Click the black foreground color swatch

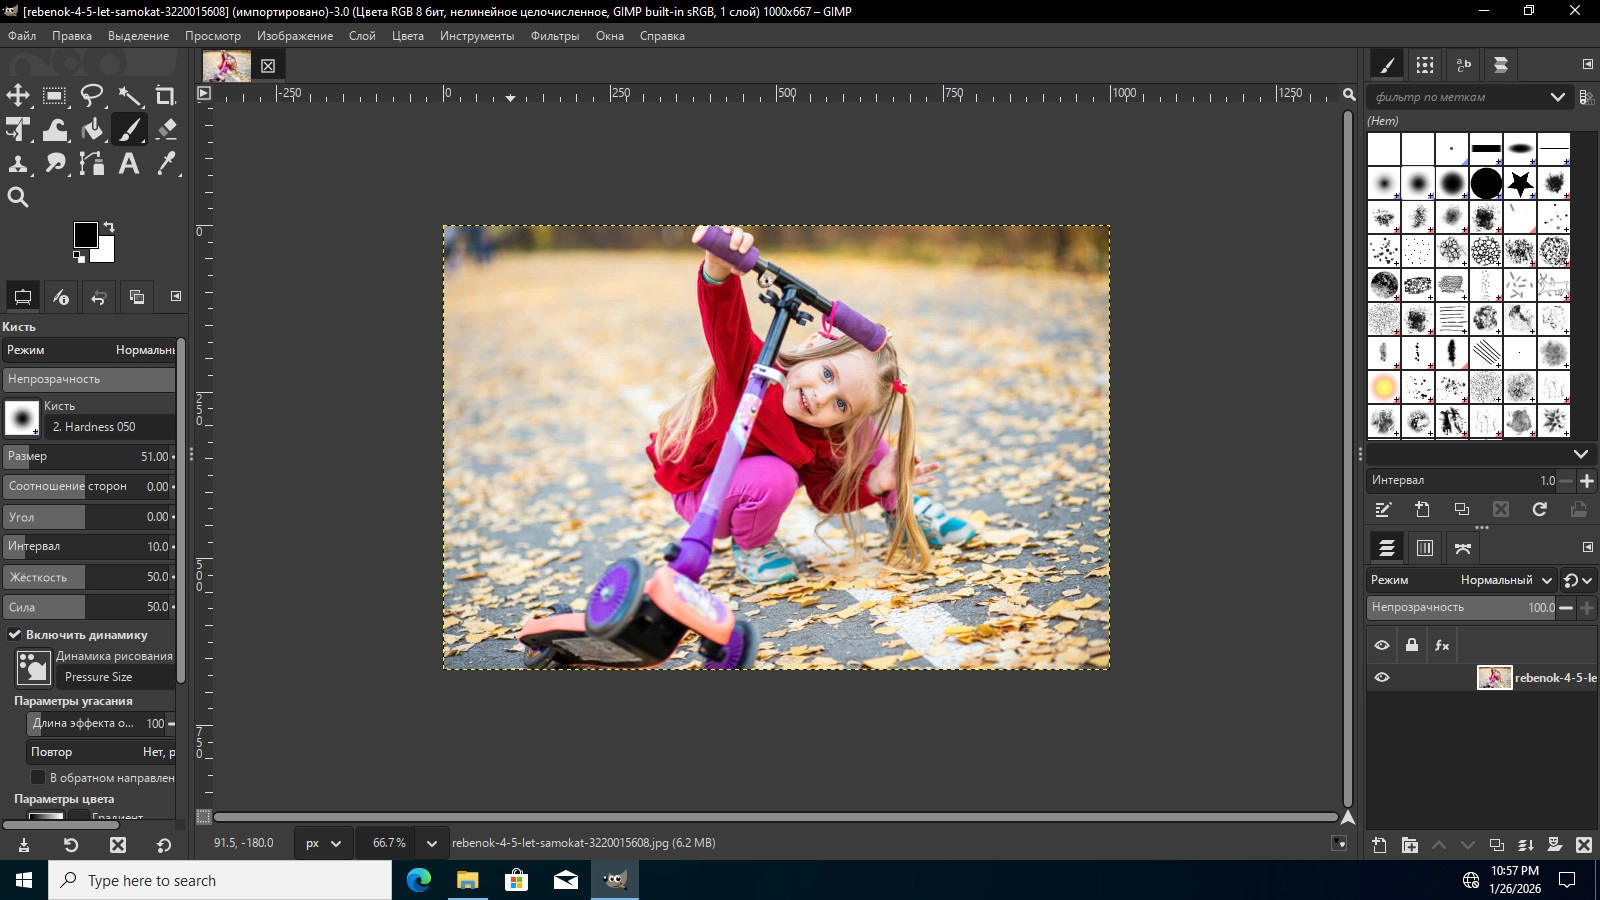point(85,234)
